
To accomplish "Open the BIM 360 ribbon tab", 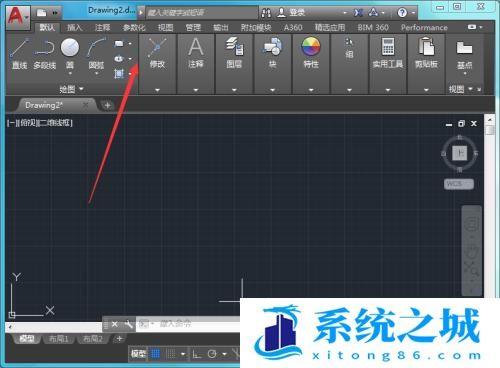I will (x=373, y=27).
